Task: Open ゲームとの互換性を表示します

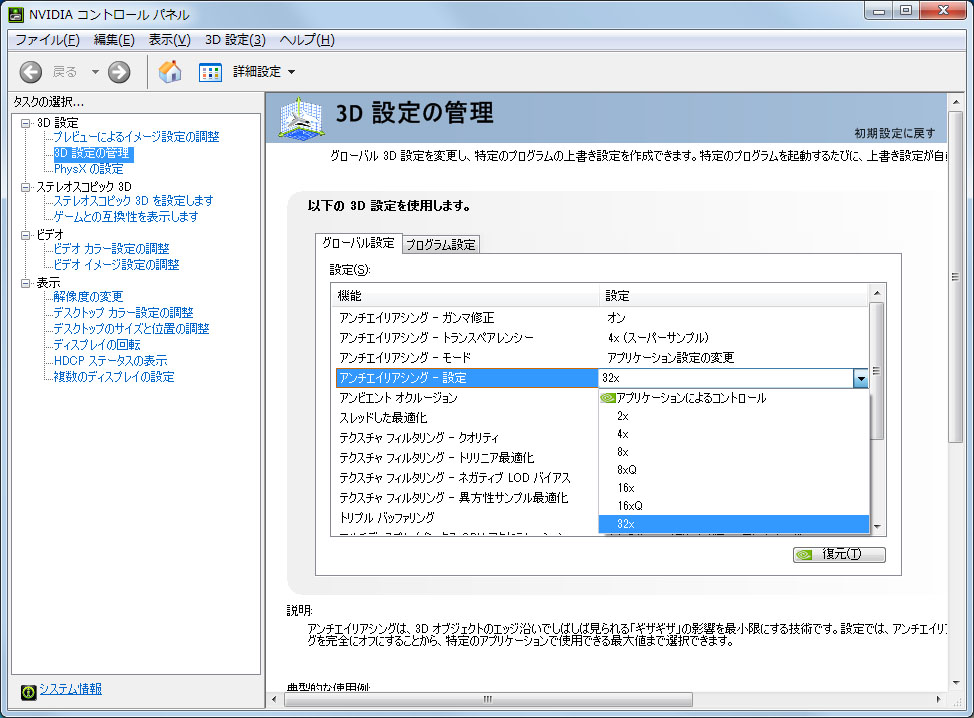Action: 125,217
